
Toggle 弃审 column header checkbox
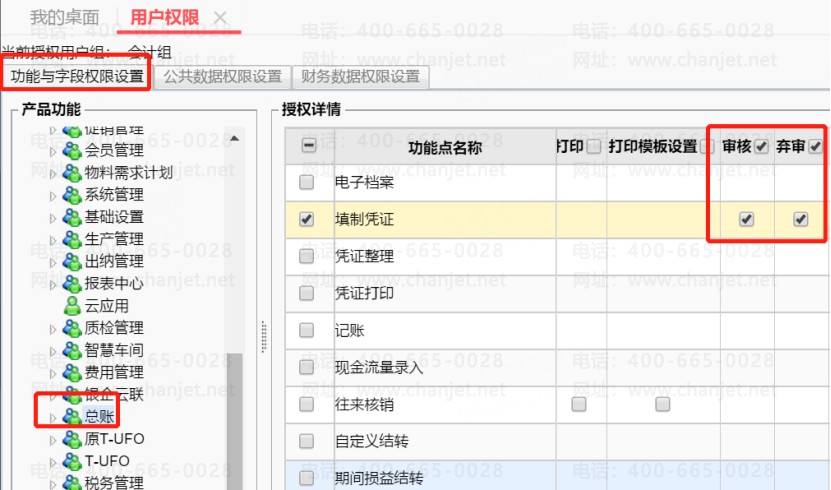pos(815,147)
